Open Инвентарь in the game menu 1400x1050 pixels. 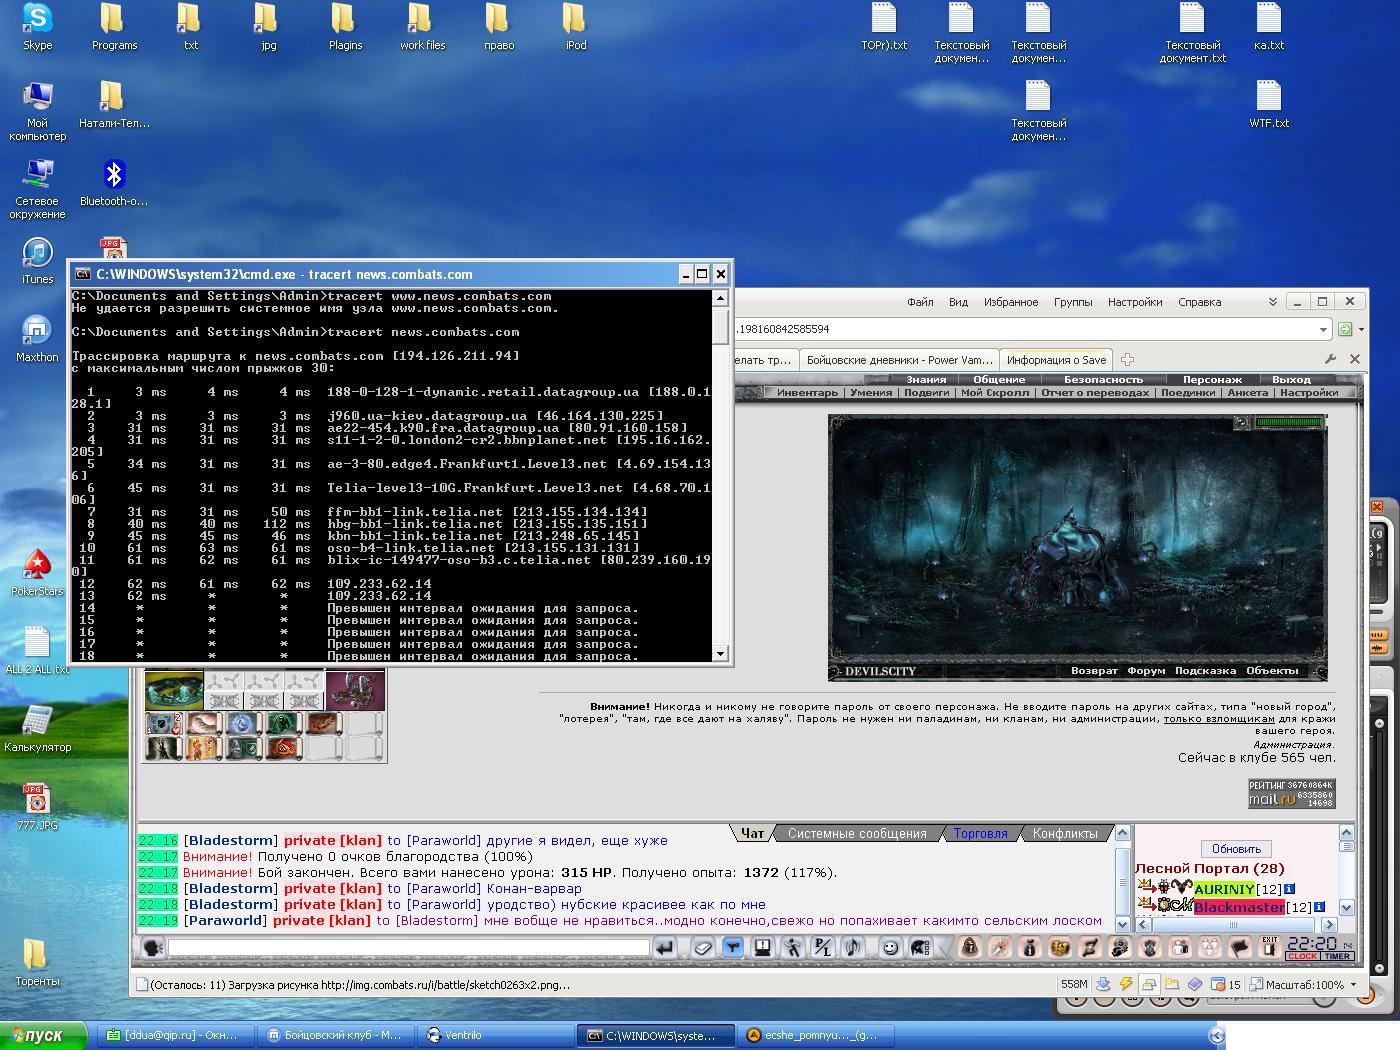(807, 393)
